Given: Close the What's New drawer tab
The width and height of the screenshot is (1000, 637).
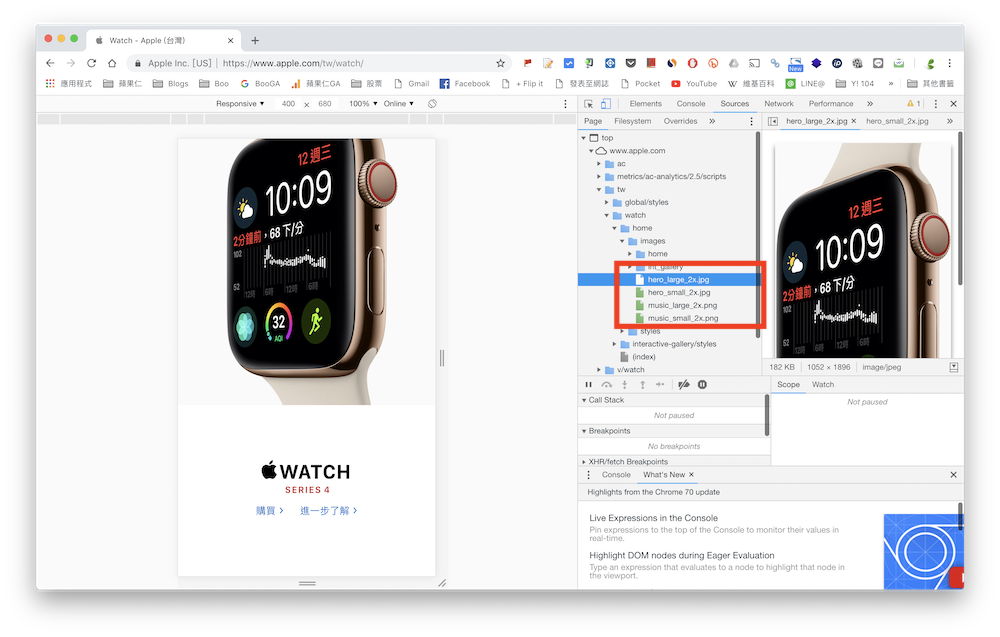Looking at the screenshot, I should coord(691,475).
